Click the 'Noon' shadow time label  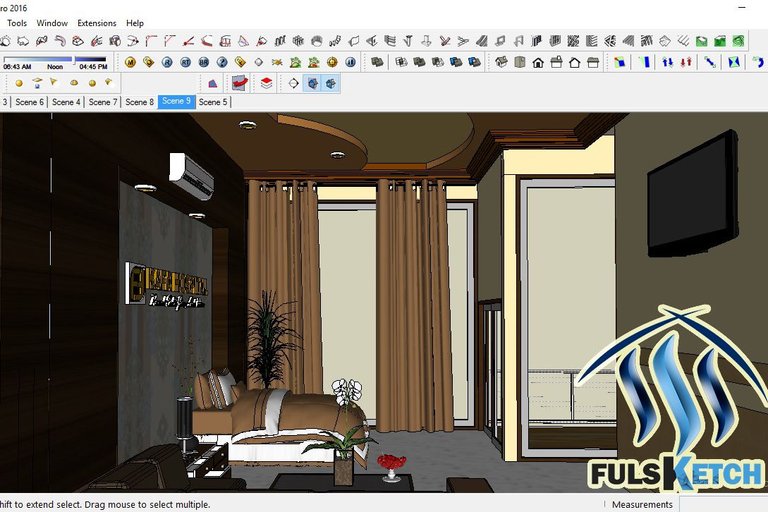(x=55, y=67)
